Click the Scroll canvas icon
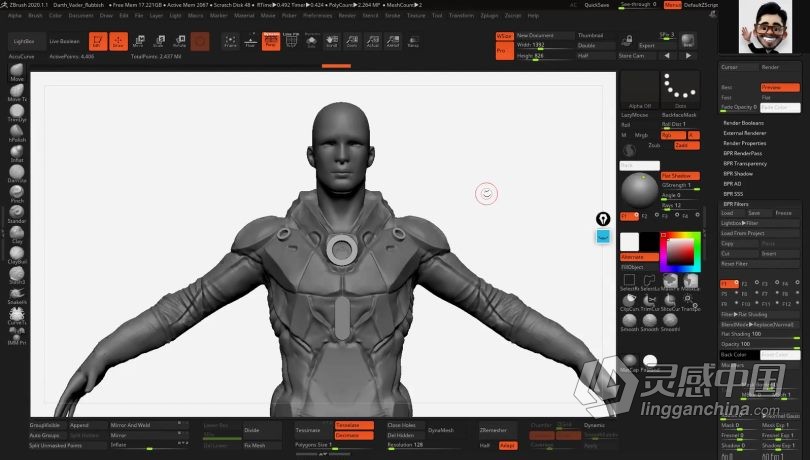 [332, 41]
